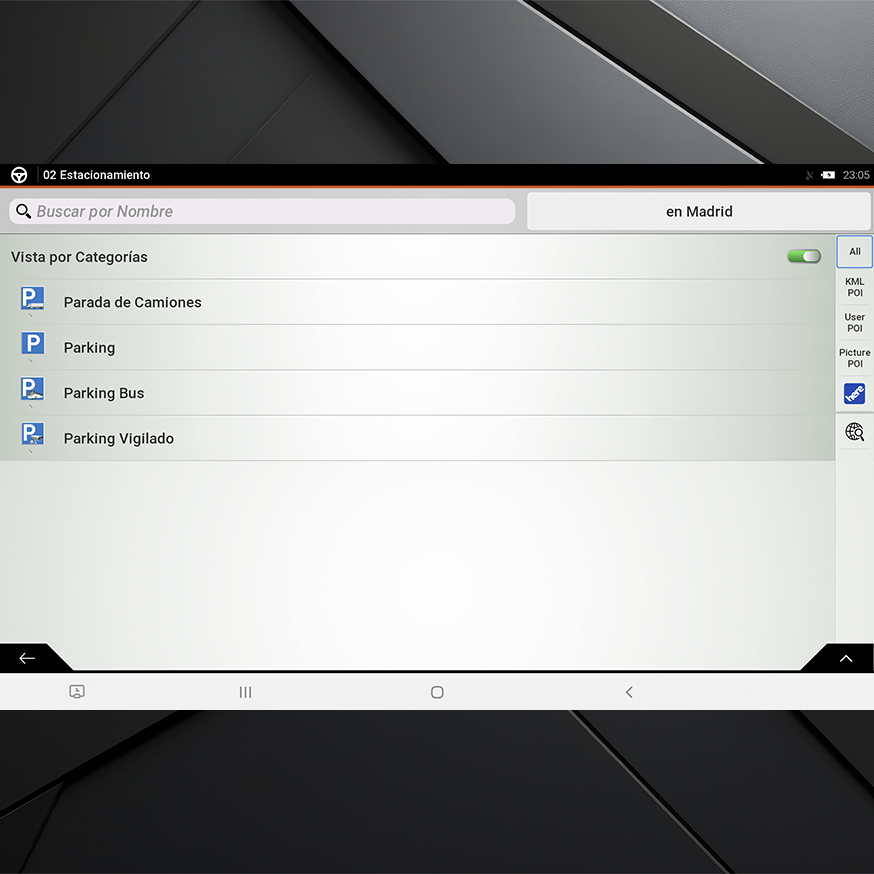Open the online globe search icon

click(854, 432)
